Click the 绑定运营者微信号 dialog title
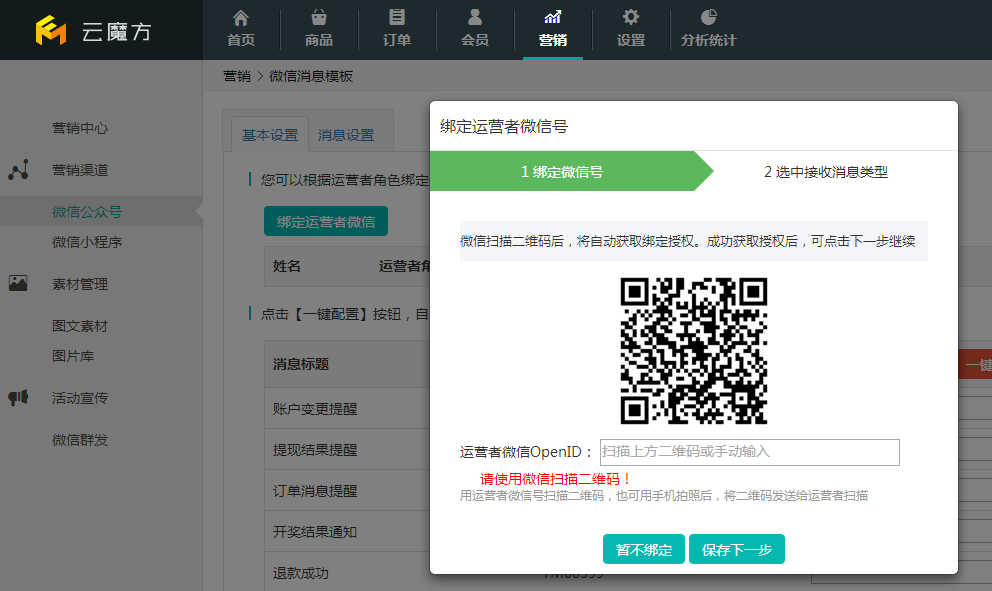 pyautogui.click(x=504, y=127)
